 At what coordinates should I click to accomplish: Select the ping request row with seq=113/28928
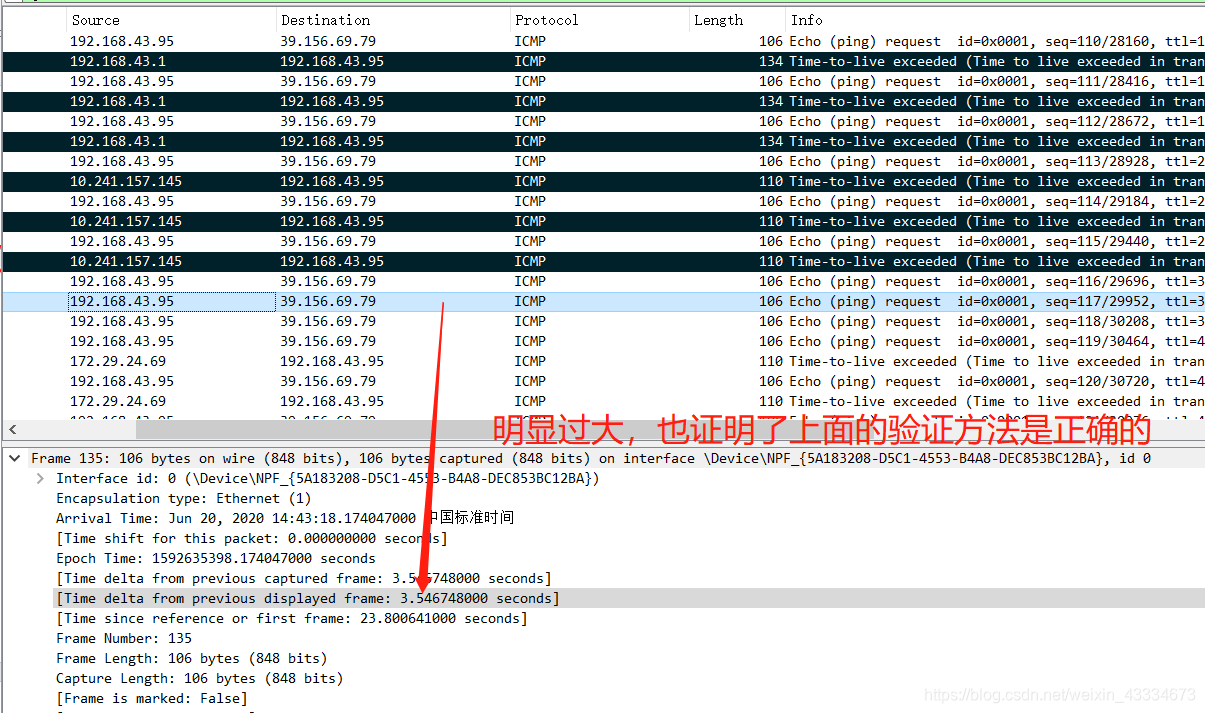point(602,161)
